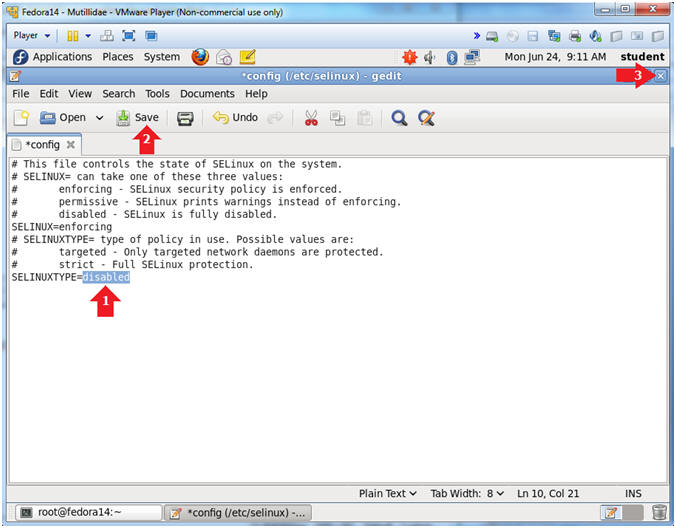Click the Ln 10, Col 21 status text
The height and width of the screenshot is (528, 676).
click(x=548, y=494)
